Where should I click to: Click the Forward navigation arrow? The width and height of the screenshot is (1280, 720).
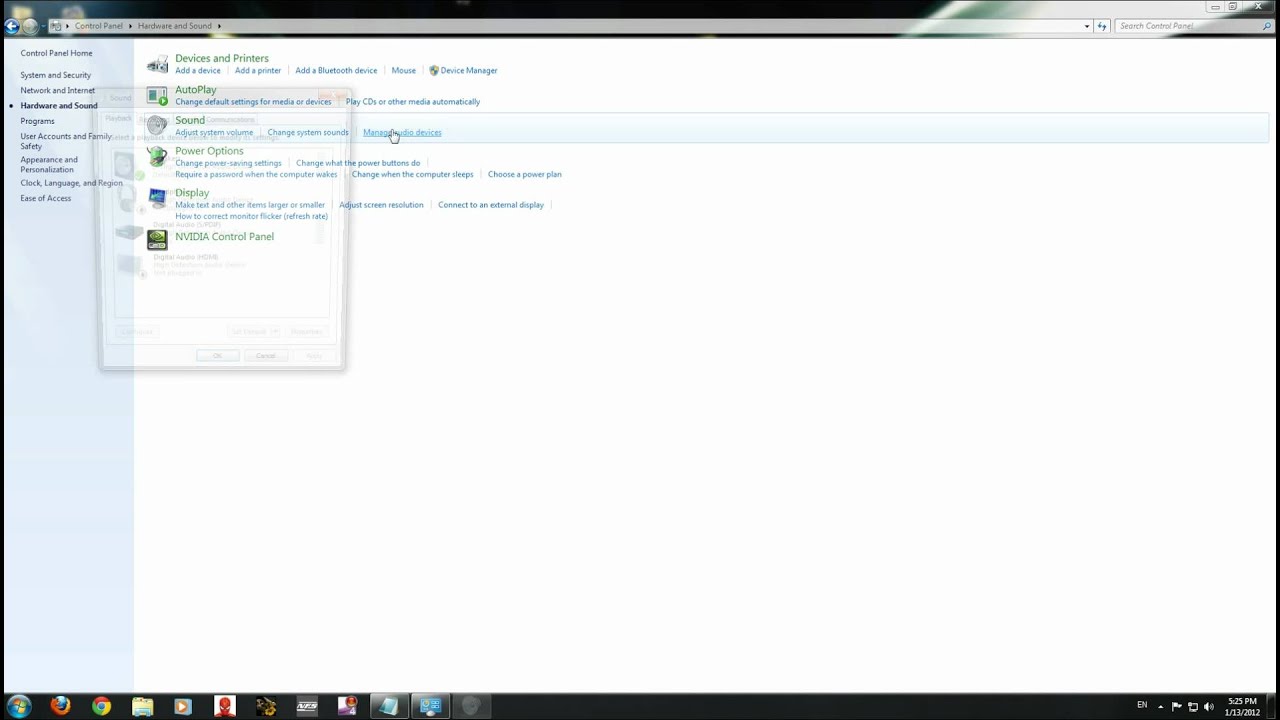[30, 26]
